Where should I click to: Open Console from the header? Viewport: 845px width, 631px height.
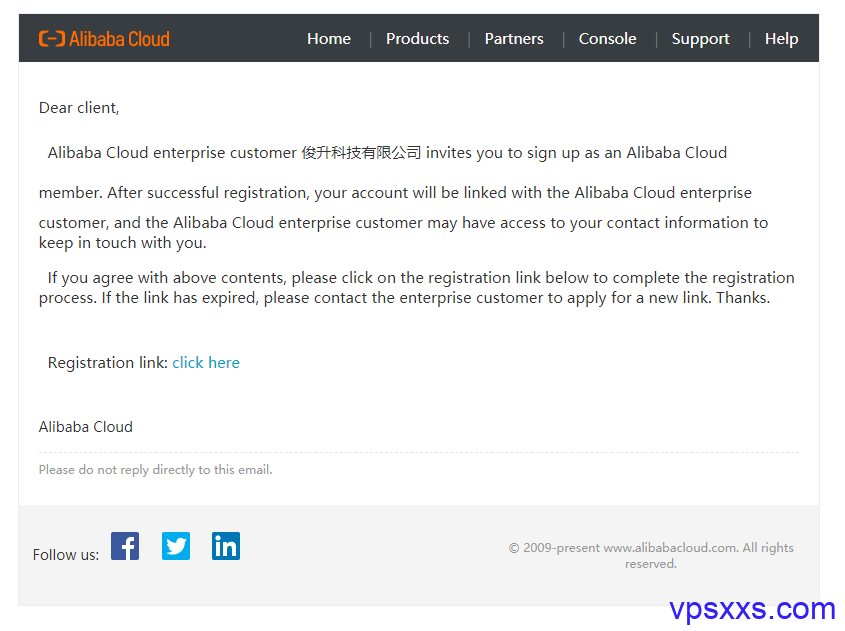click(607, 39)
